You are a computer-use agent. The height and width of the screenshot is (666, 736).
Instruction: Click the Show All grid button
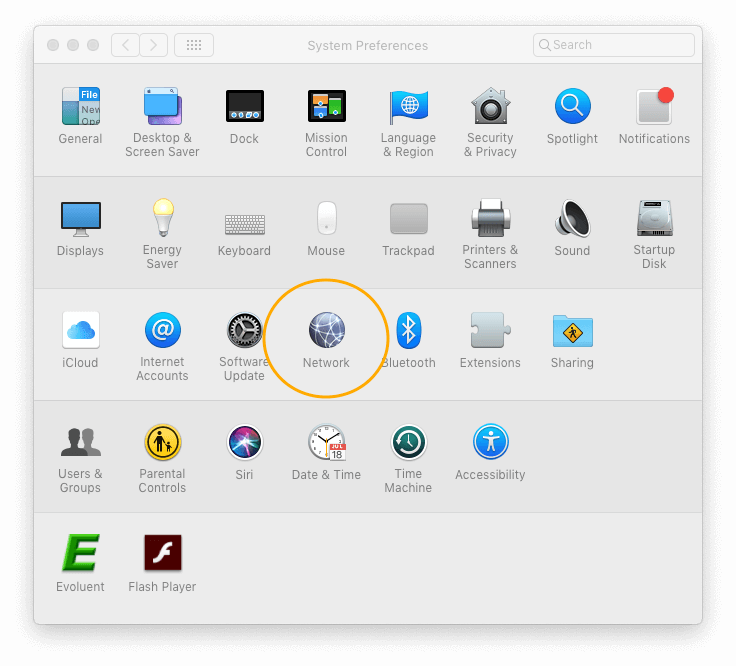point(194,45)
